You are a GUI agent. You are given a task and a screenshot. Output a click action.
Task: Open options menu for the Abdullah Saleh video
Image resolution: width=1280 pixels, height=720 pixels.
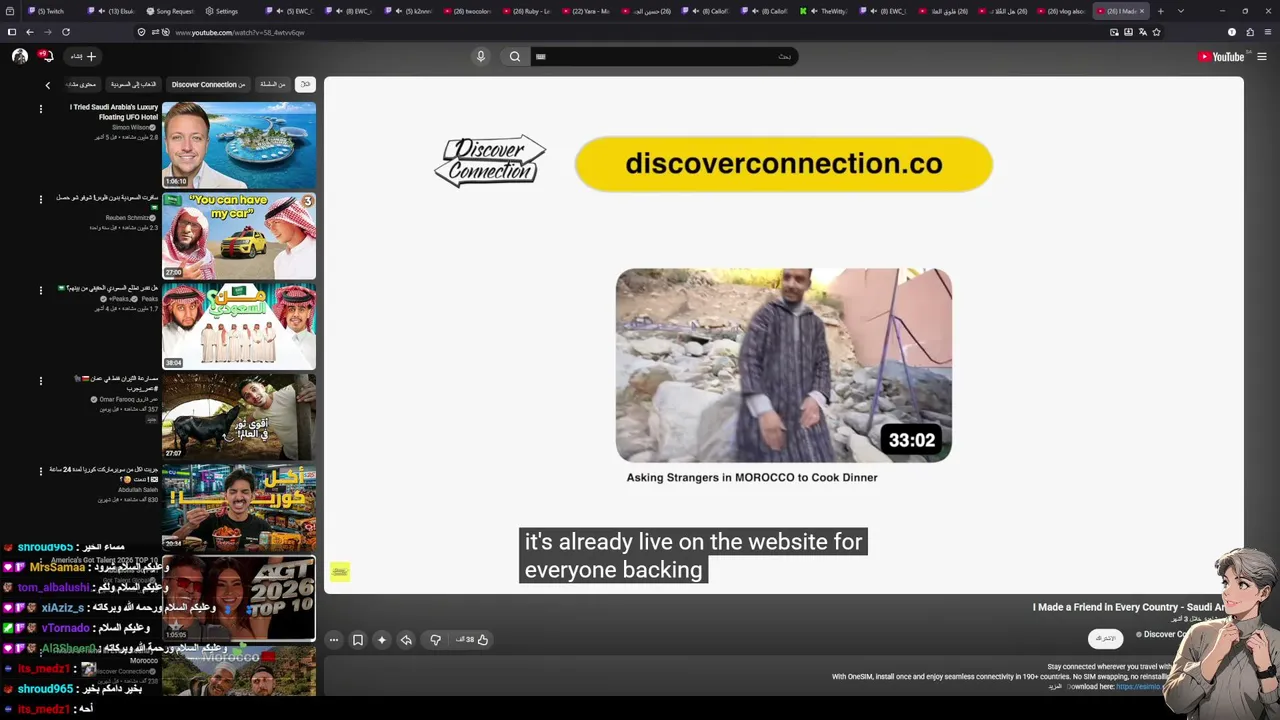41,471
